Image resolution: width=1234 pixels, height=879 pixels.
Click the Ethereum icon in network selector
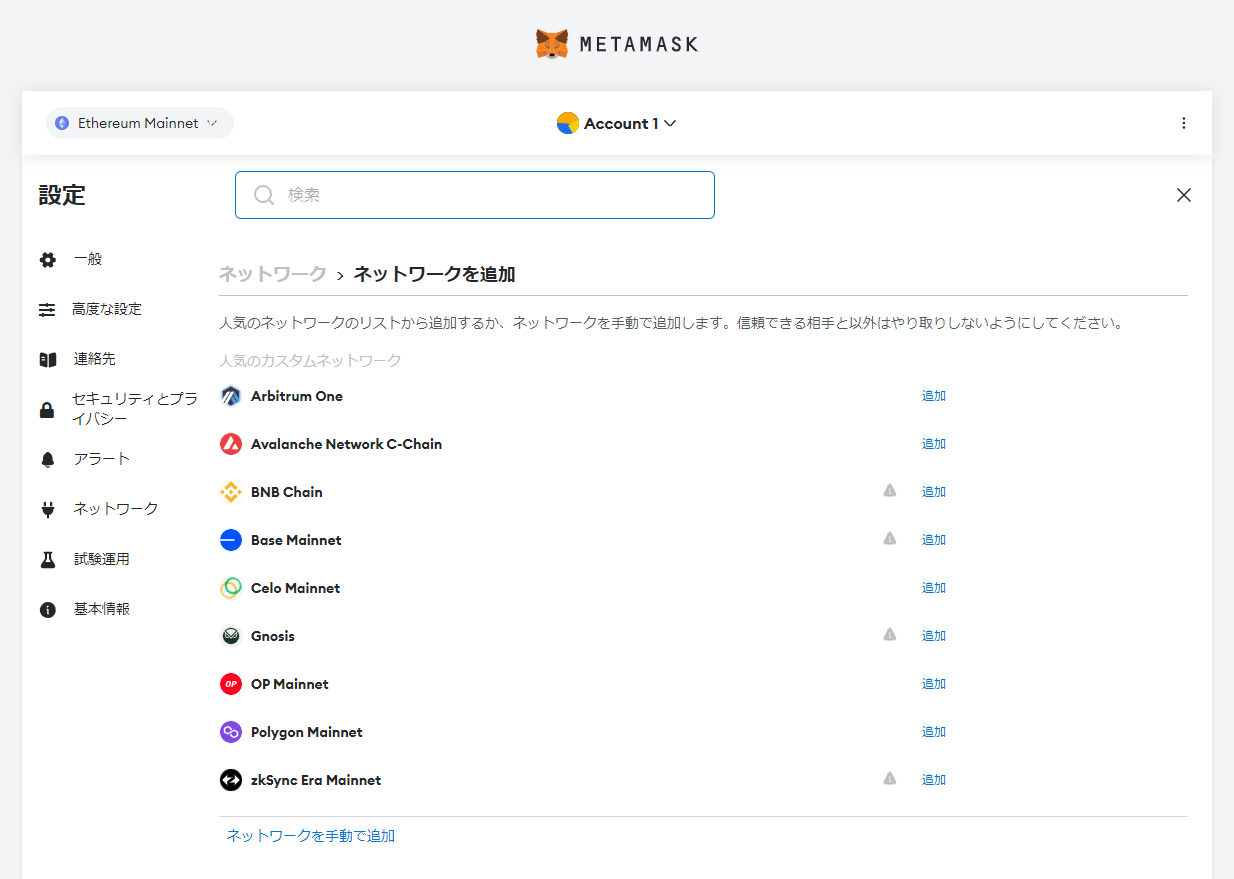tap(62, 123)
